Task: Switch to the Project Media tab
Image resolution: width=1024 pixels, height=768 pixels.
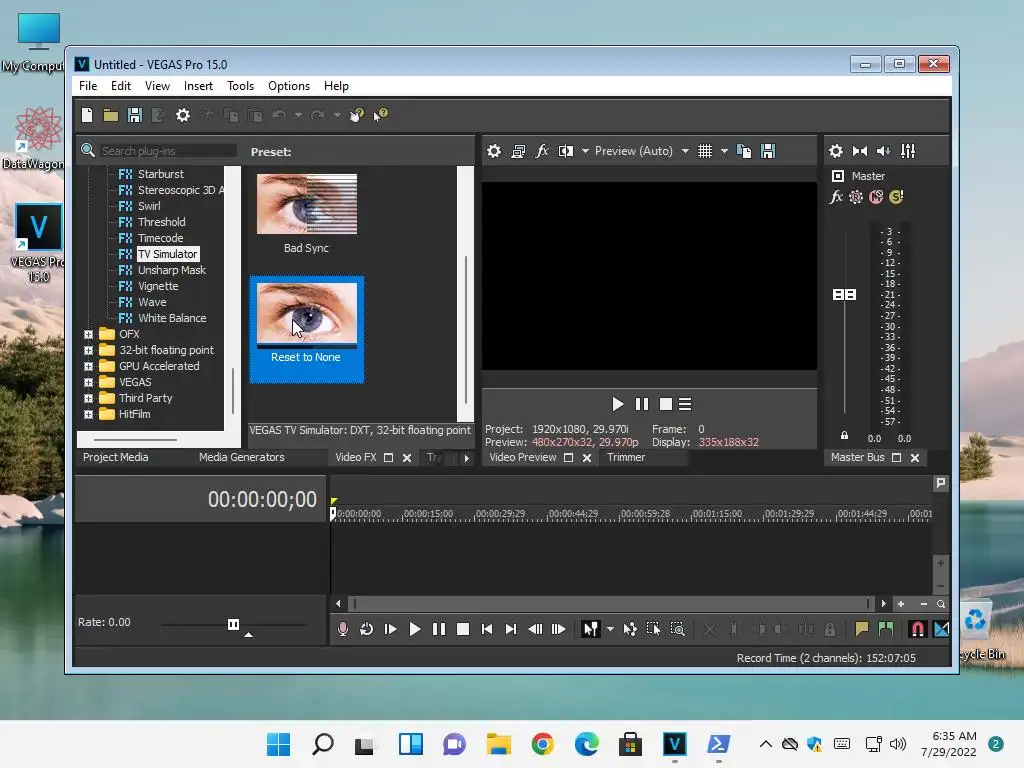Action: [116, 458]
